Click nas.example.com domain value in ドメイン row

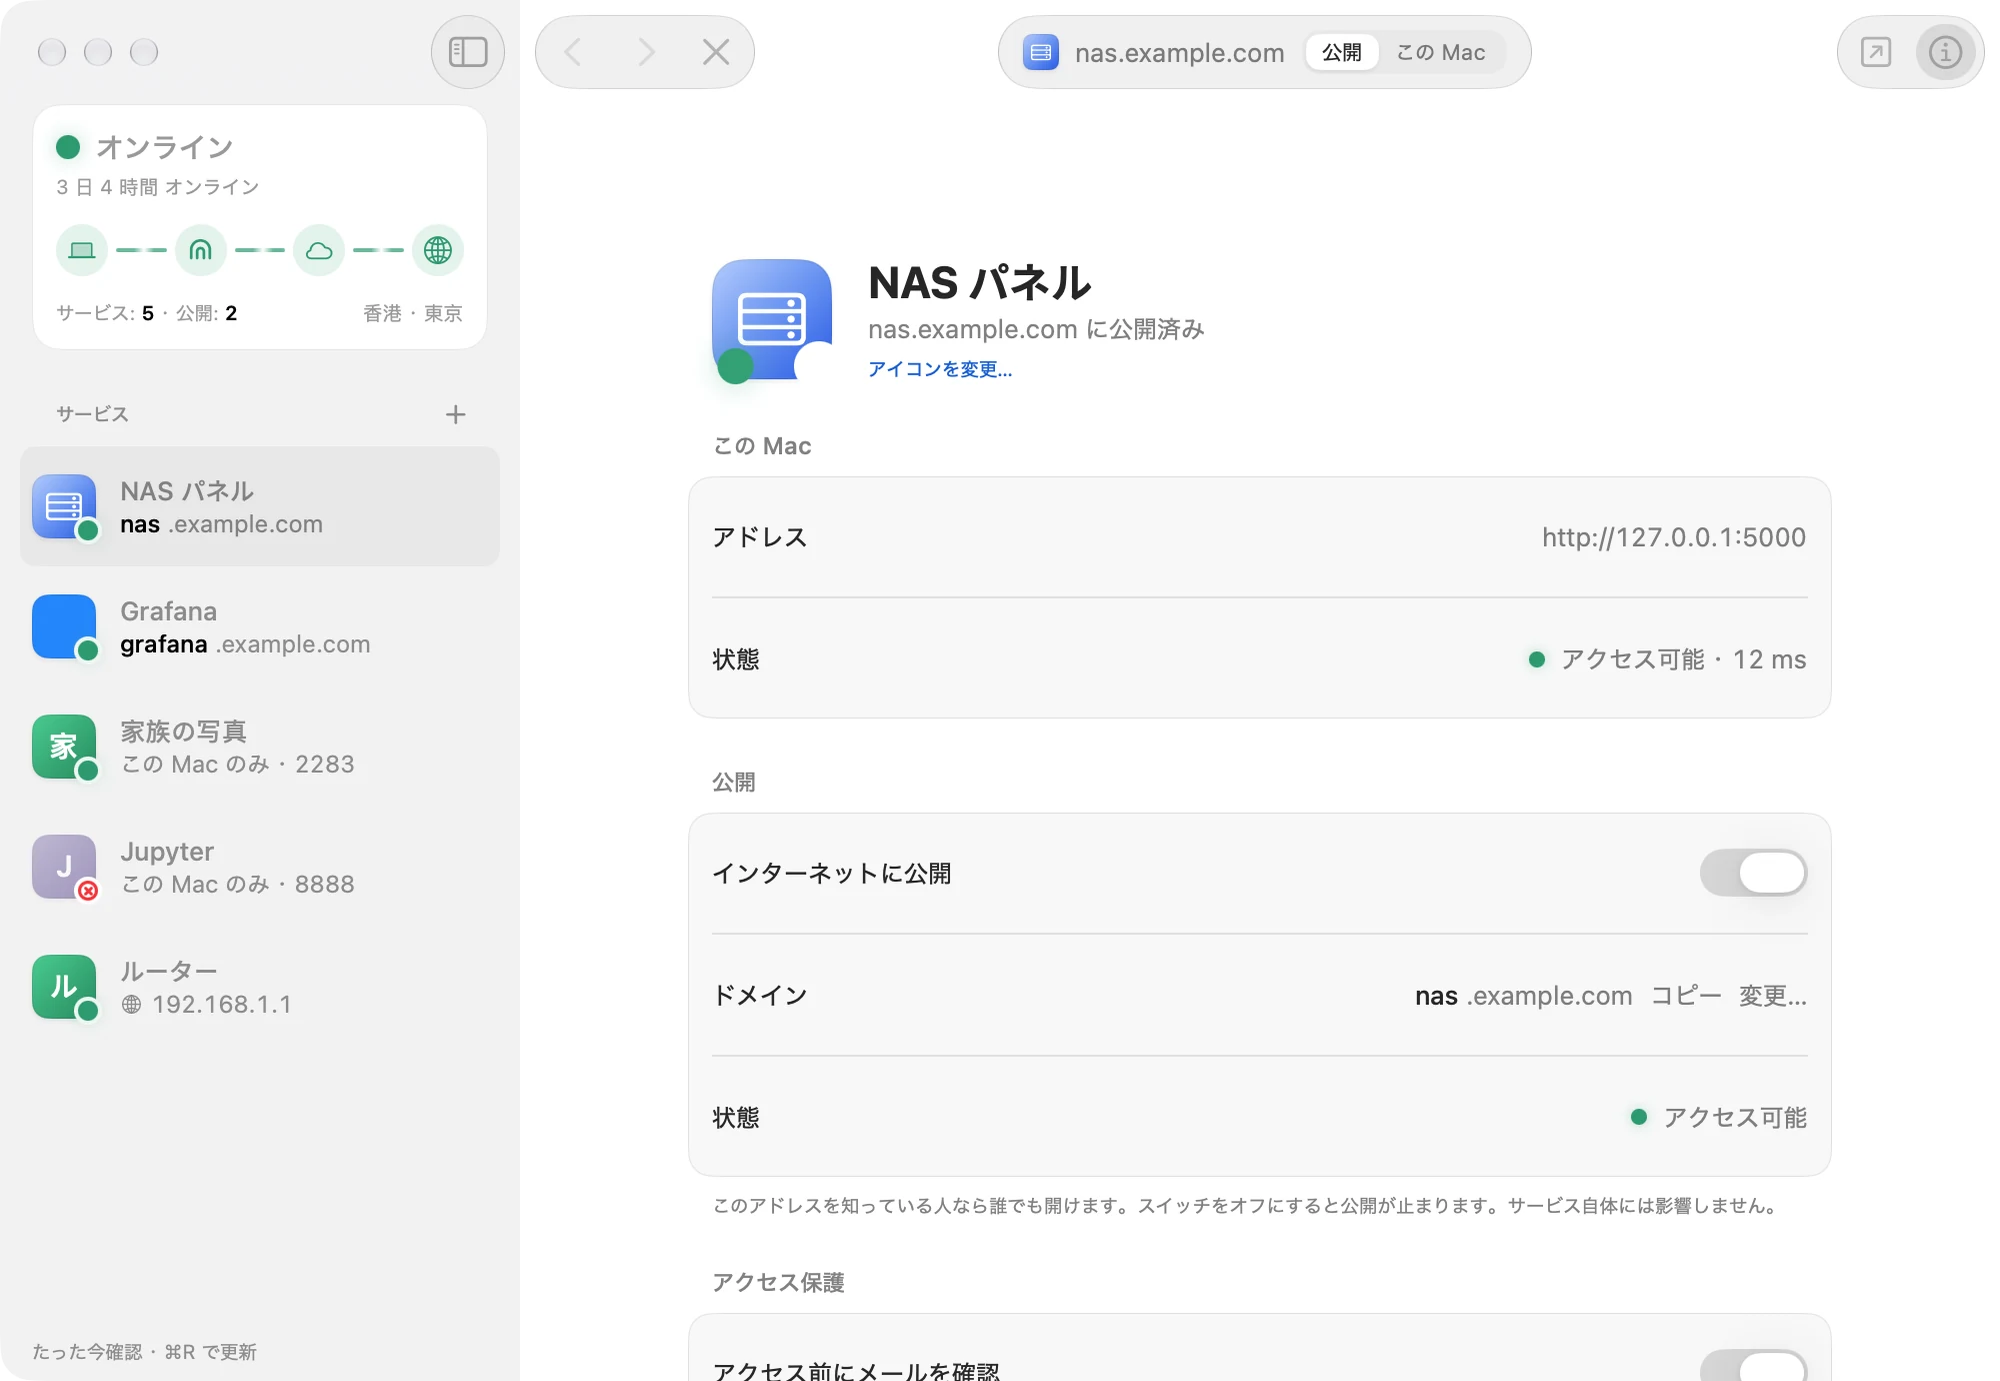click(x=1524, y=995)
